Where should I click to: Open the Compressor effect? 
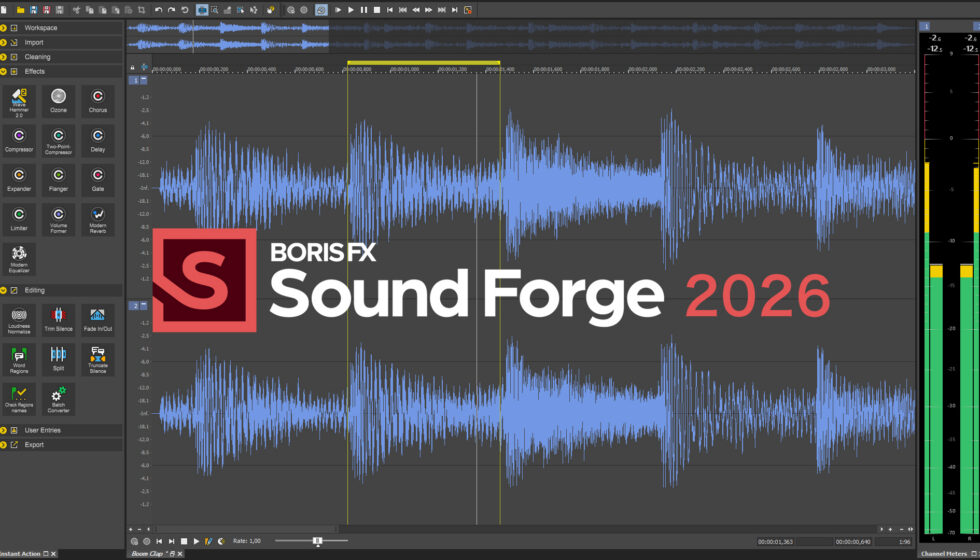point(19,141)
